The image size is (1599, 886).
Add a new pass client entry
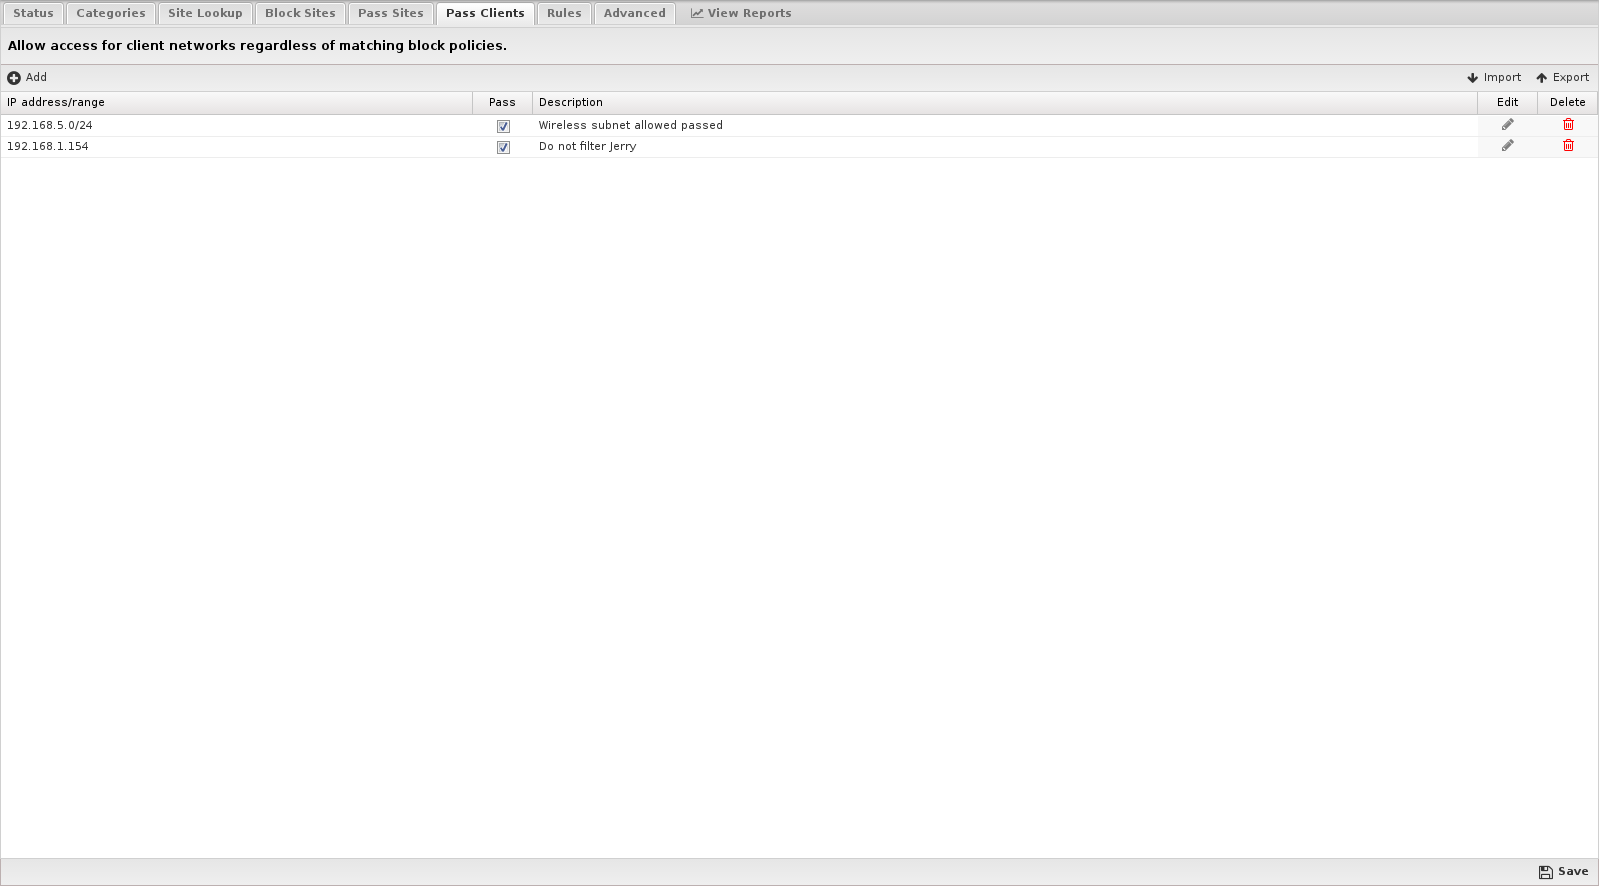pyautogui.click(x=27, y=78)
